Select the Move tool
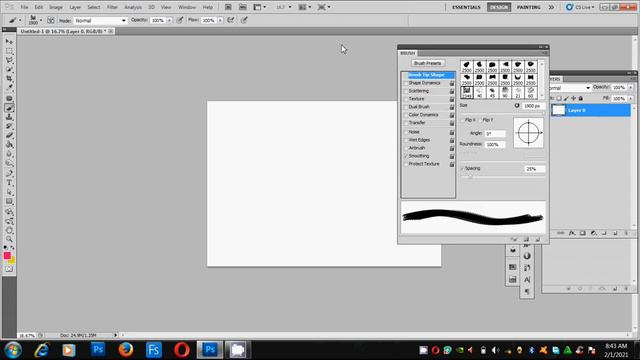The height and width of the screenshot is (360, 640). point(9,42)
